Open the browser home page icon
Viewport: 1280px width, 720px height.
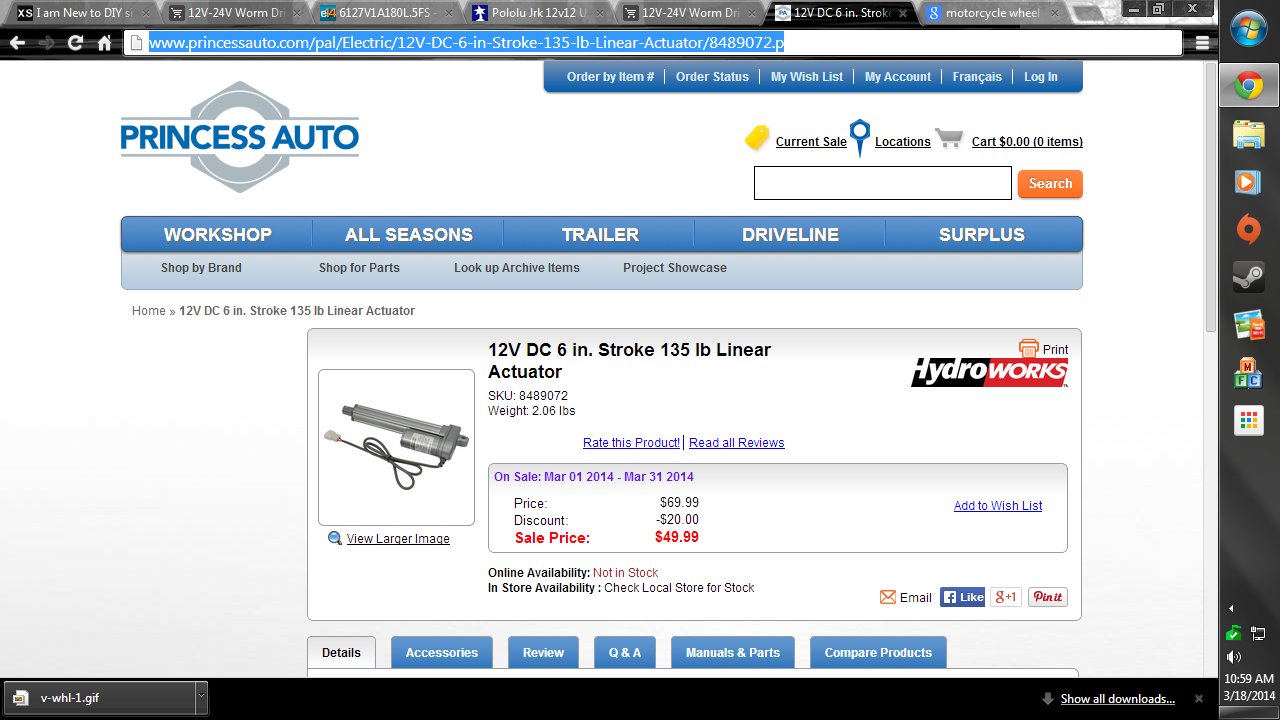[x=104, y=43]
